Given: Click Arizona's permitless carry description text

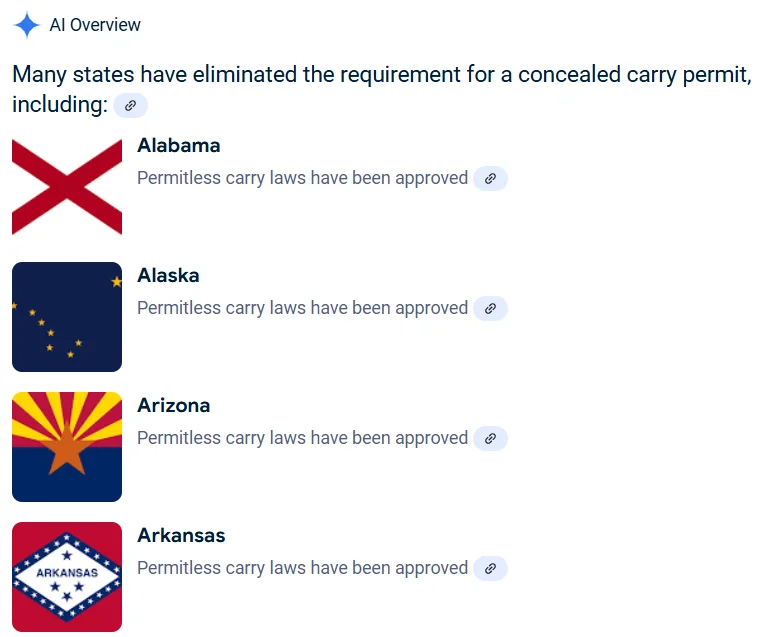Looking at the screenshot, I should pos(302,438).
